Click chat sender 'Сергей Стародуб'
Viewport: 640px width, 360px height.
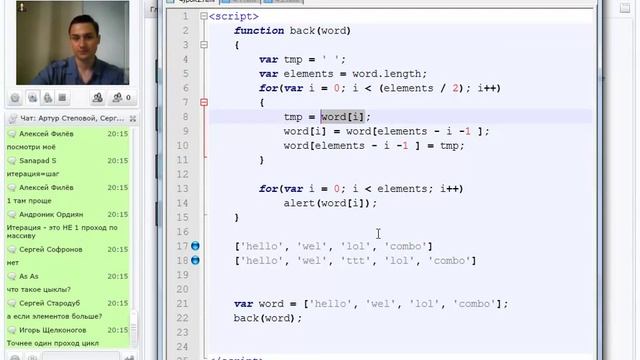(49, 303)
